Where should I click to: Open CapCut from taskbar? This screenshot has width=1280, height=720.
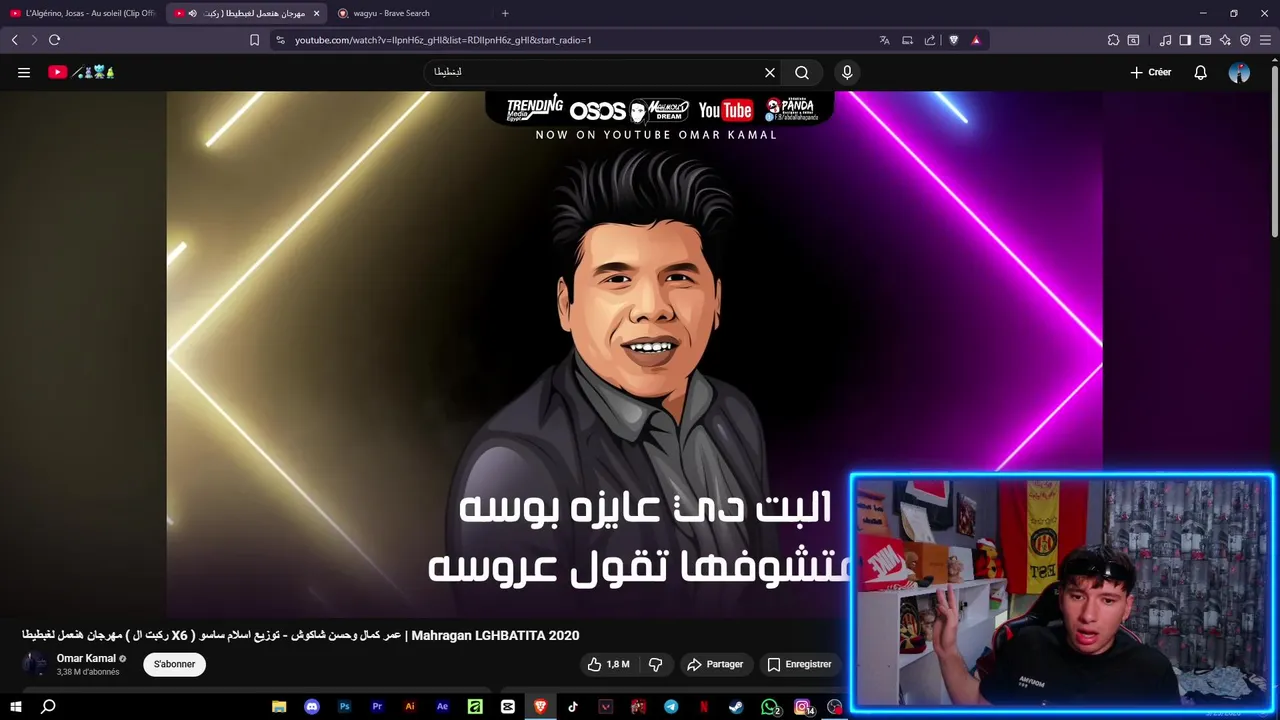point(508,707)
